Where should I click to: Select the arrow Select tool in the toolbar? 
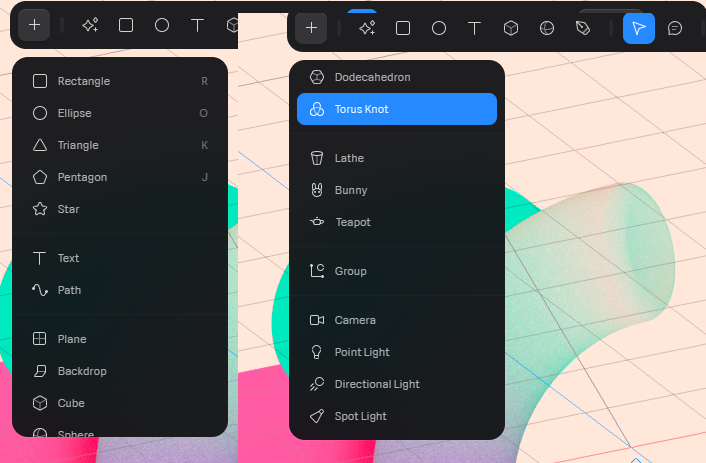638,28
